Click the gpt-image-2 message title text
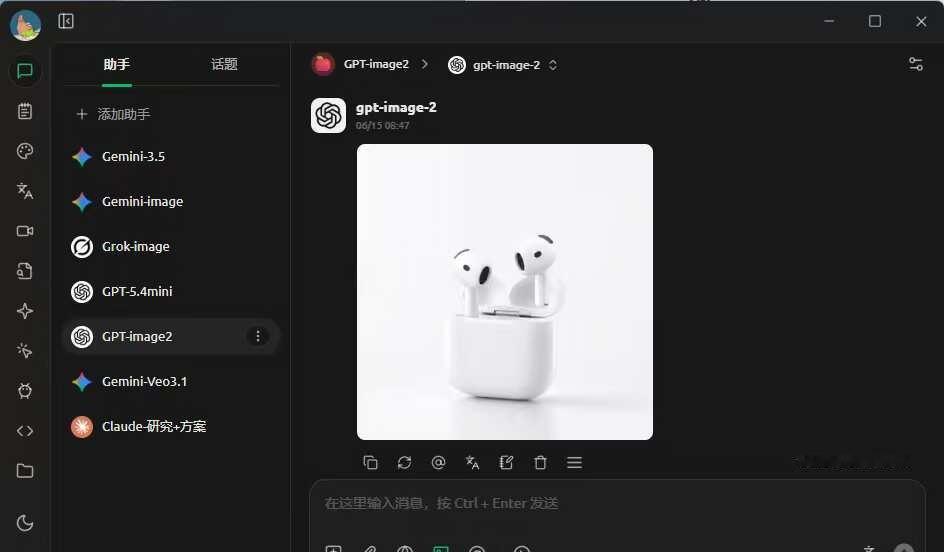Image resolution: width=944 pixels, height=552 pixels. pos(396,108)
